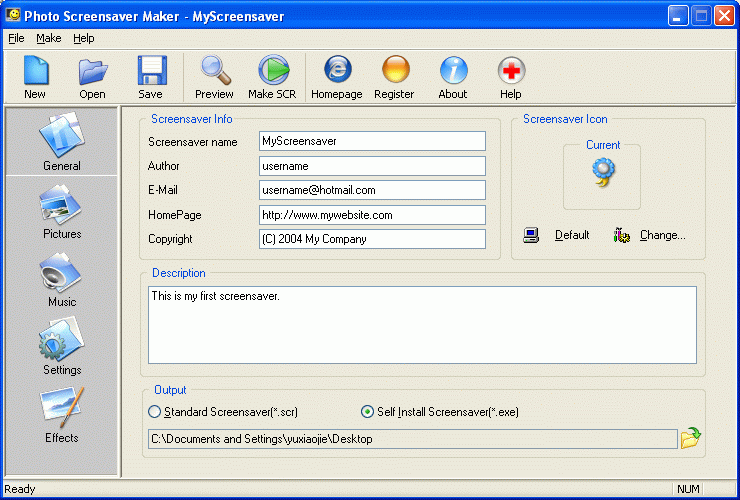The image size is (740, 500).
Task: Click the New toolbar icon
Action: point(35,76)
